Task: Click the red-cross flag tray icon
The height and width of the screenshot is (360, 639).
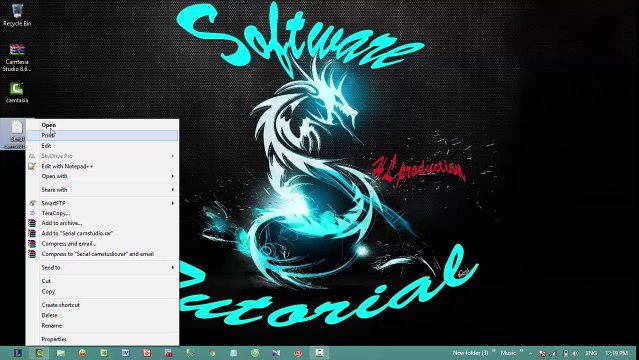Action: point(542,353)
